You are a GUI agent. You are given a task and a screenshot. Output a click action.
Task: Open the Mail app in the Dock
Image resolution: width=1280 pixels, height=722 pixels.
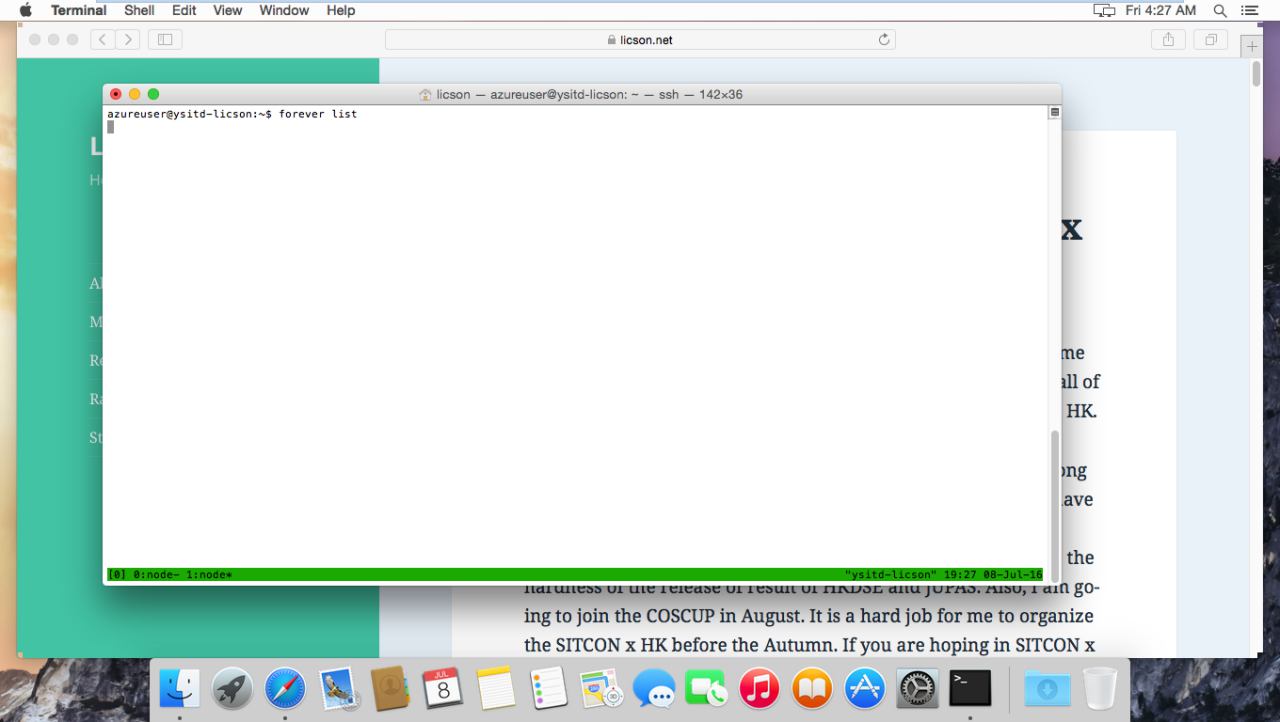point(338,688)
